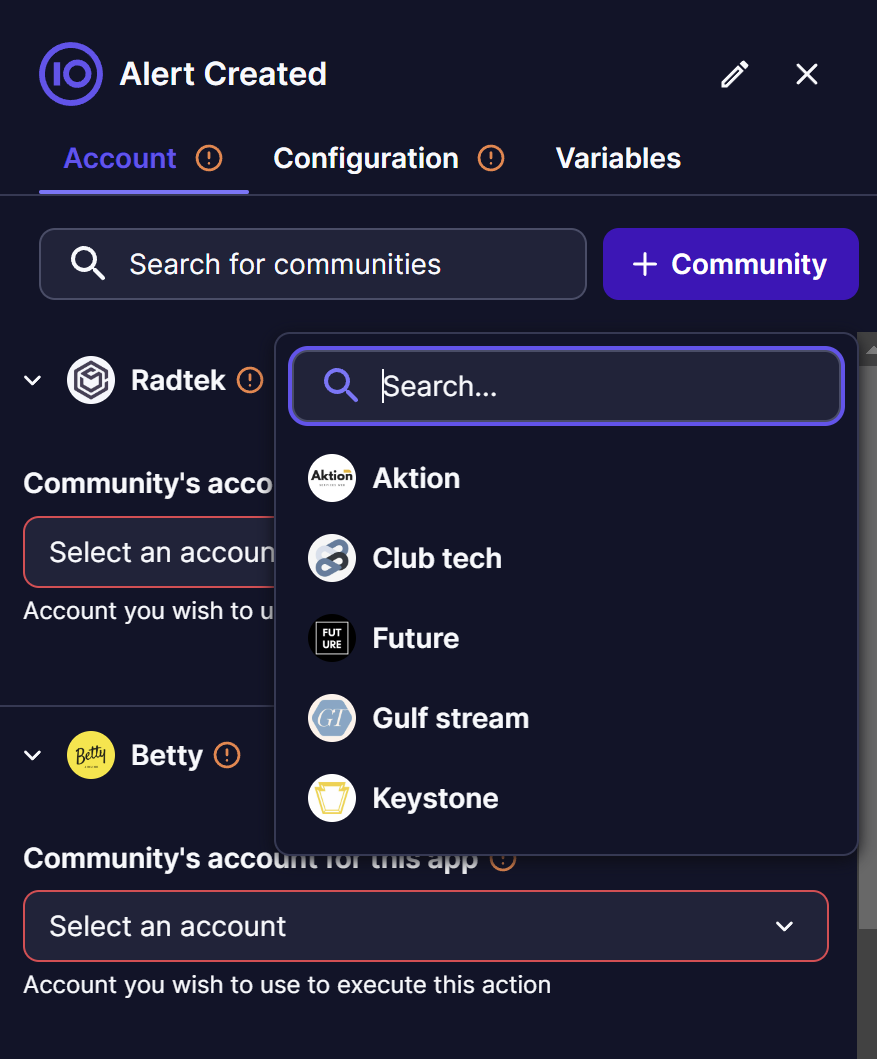Open the Select an account dropdown under Betty

point(425,926)
